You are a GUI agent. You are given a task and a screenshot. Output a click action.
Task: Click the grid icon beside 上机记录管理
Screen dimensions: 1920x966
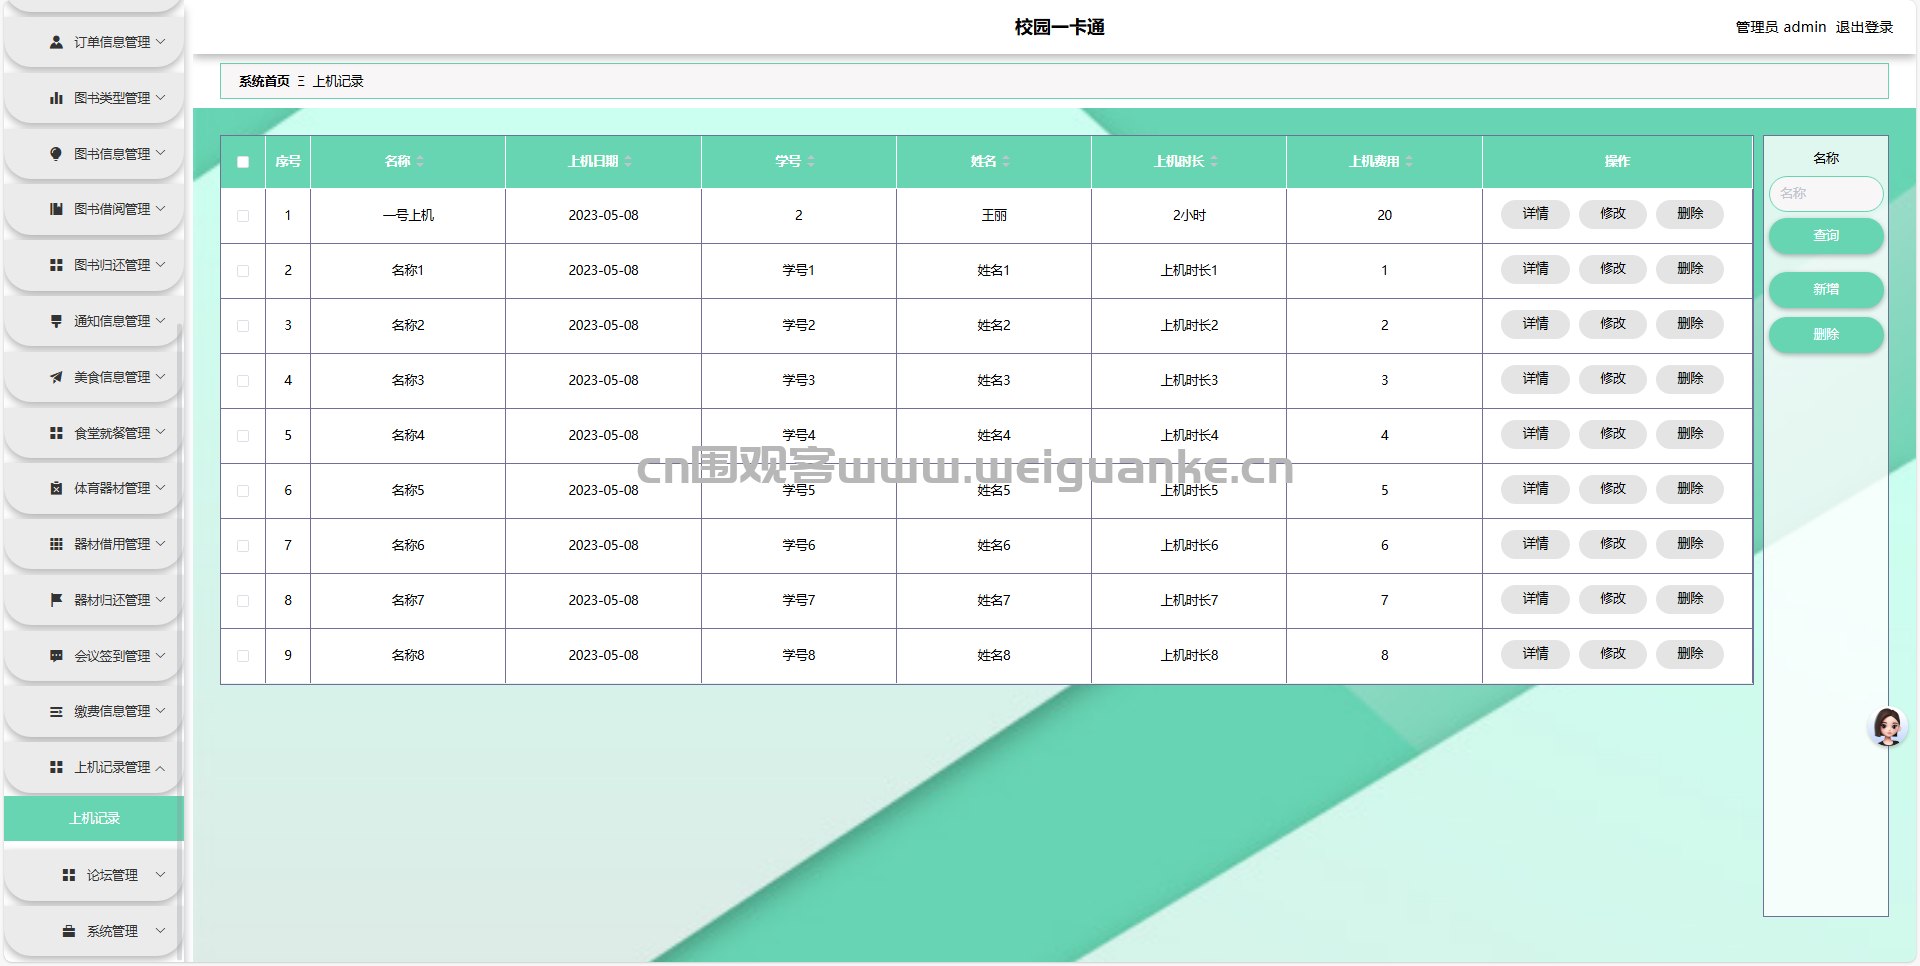point(56,767)
